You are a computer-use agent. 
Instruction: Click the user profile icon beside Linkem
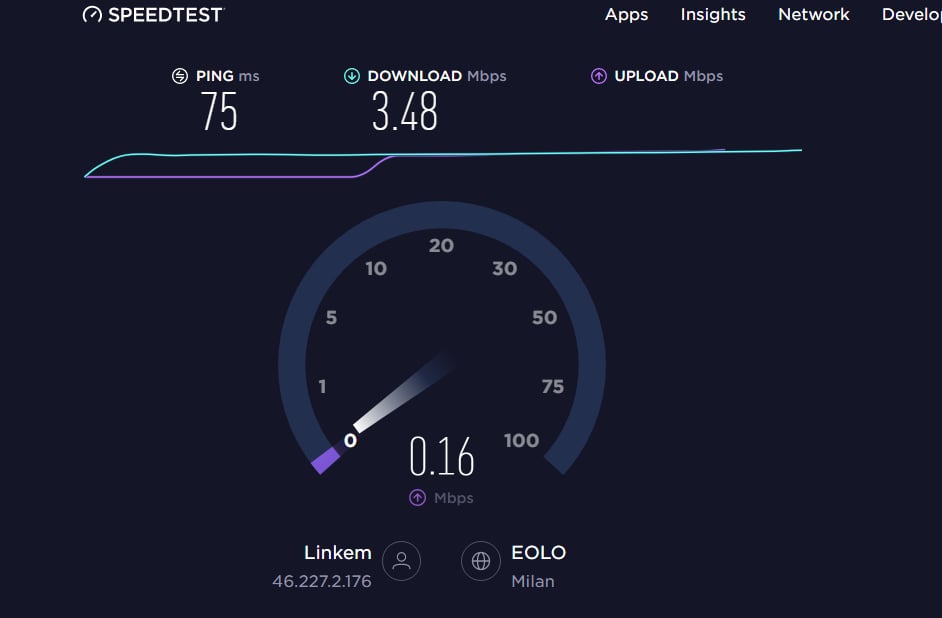point(401,561)
